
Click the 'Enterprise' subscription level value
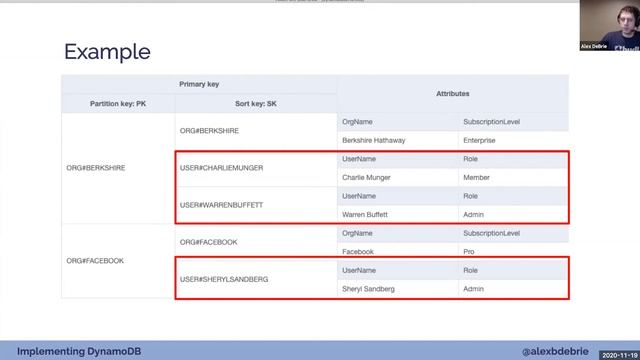[479, 140]
